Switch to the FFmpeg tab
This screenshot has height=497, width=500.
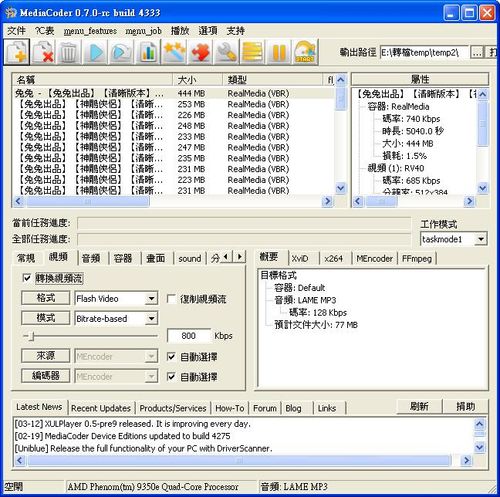[417, 259]
